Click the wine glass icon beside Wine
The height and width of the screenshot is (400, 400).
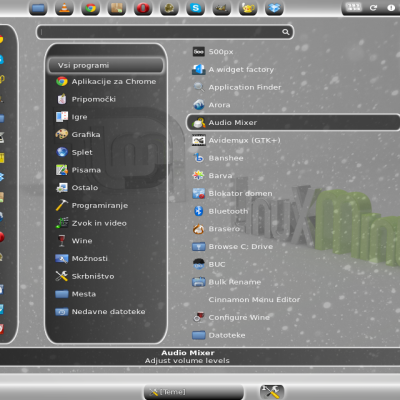pyautogui.click(x=62, y=241)
